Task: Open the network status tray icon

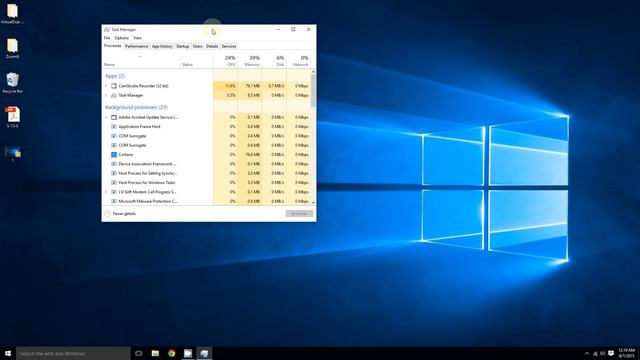Action: pyautogui.click(x=595, y=353)
